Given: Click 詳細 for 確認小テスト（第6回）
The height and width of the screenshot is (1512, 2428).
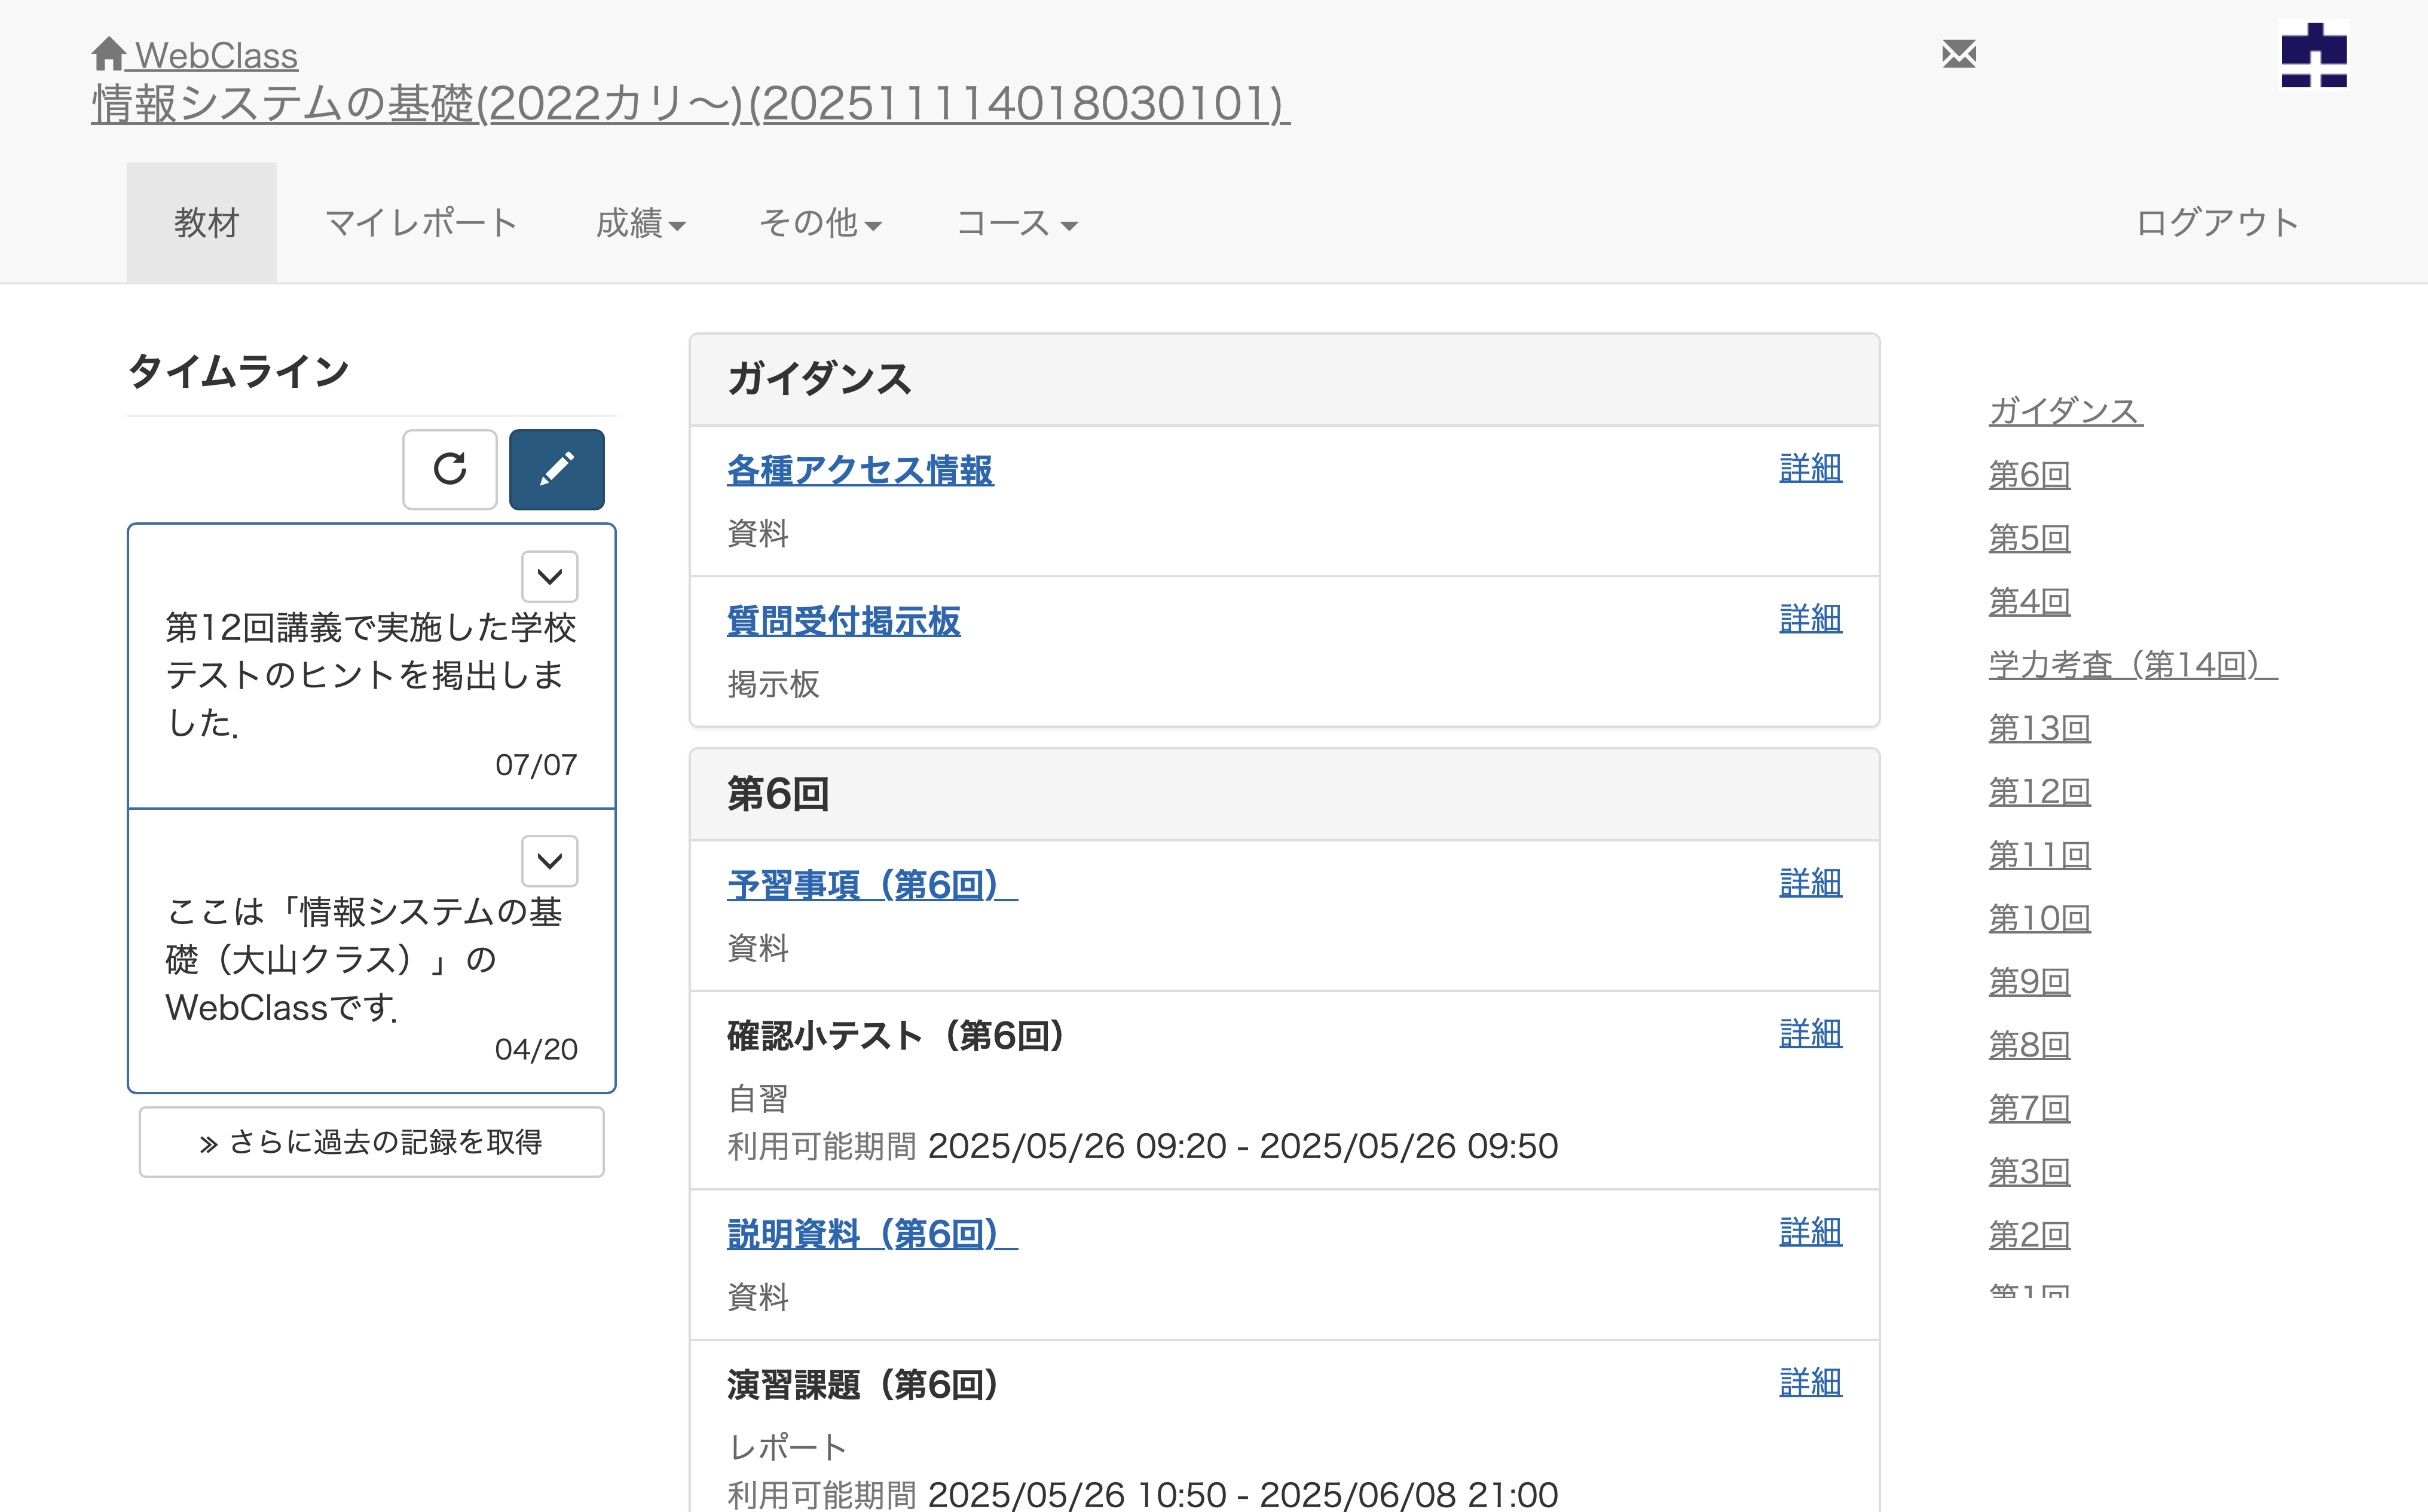Looking at the screenshot, I should point(1810,1033).
